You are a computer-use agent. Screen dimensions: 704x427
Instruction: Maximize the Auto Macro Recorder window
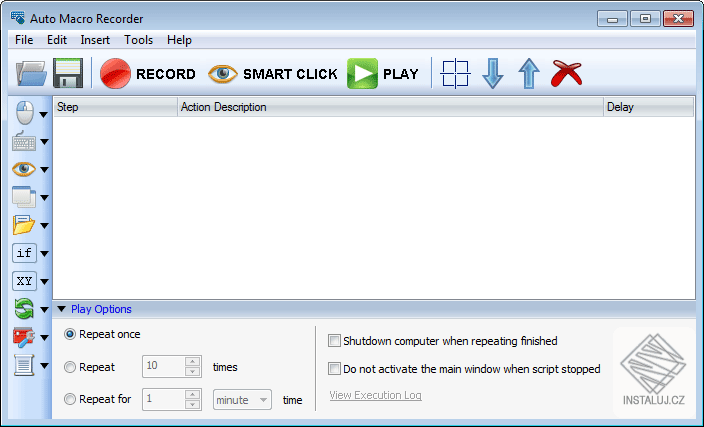click(x=645, y=19)
